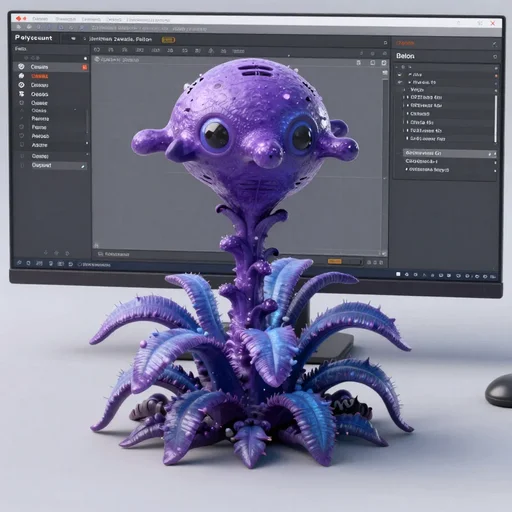Click the white square icon in the bottom-right tray
The height and width of the screenshot is (512, 512).
398,274
